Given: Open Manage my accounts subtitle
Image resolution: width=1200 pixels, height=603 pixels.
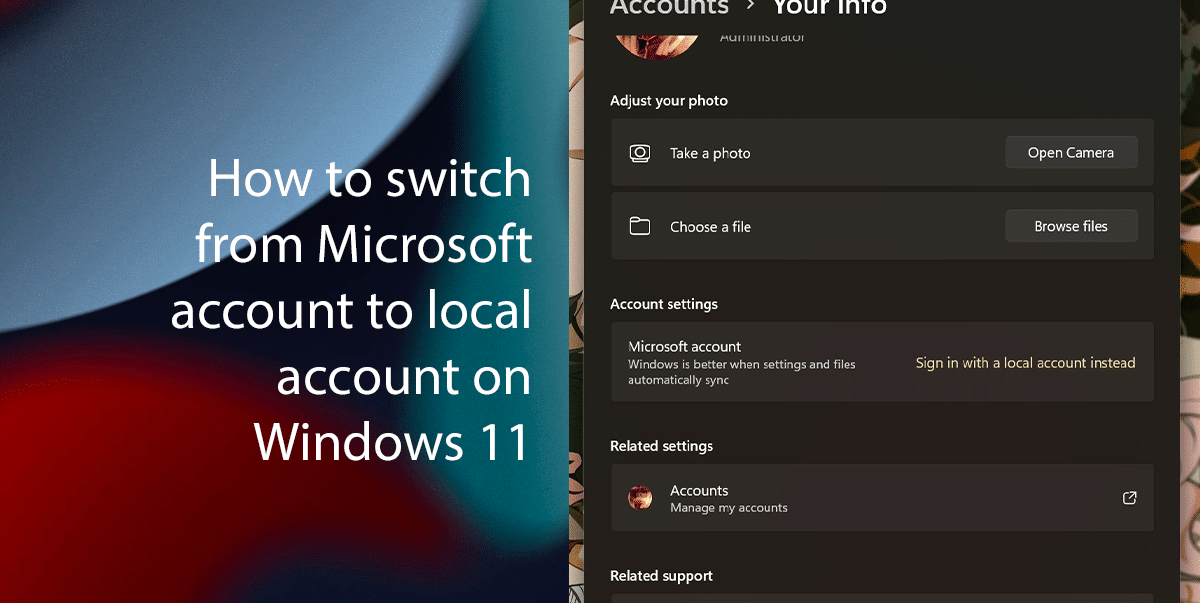Looking at the screenshot, I should 728,508.
